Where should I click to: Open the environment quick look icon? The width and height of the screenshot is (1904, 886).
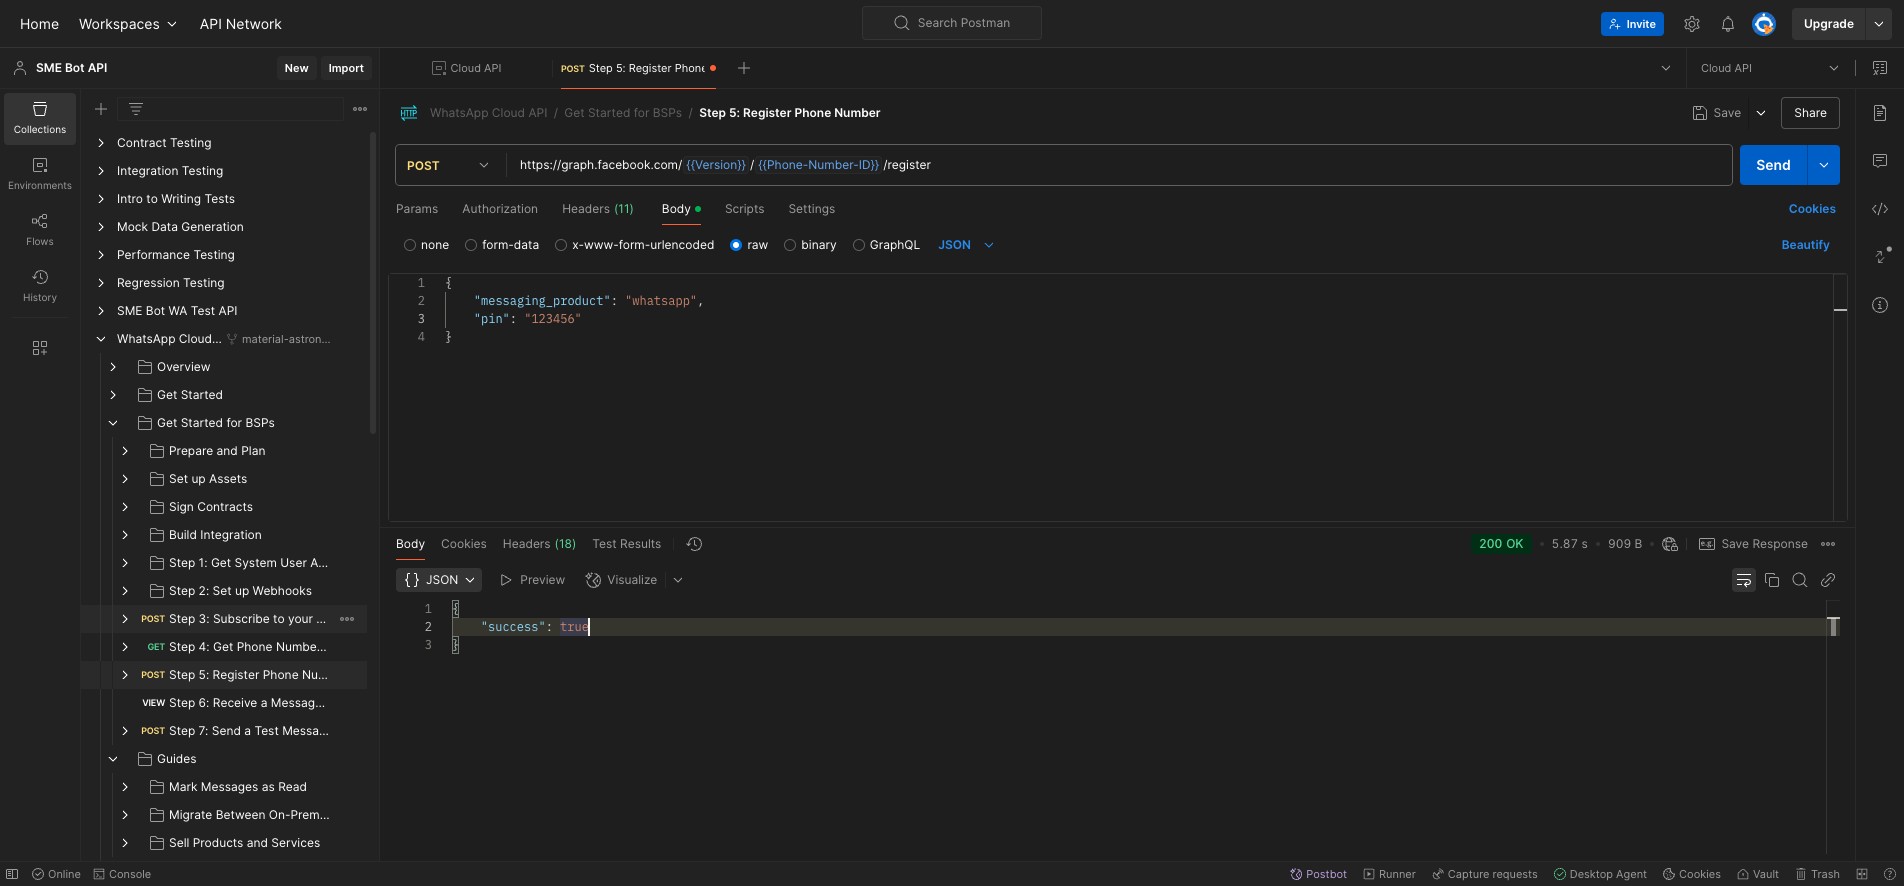pyautogui.click(x=1880, y=68)
